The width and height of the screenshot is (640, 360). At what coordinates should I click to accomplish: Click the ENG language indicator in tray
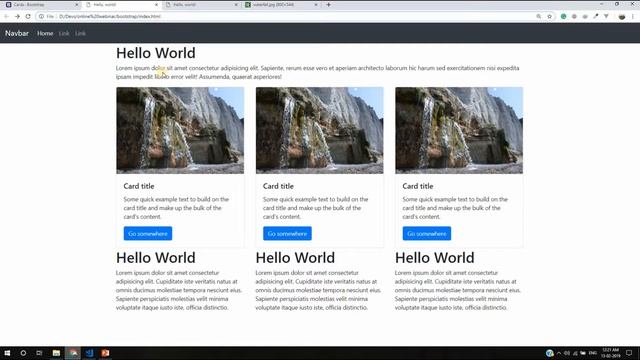[593, 353]
